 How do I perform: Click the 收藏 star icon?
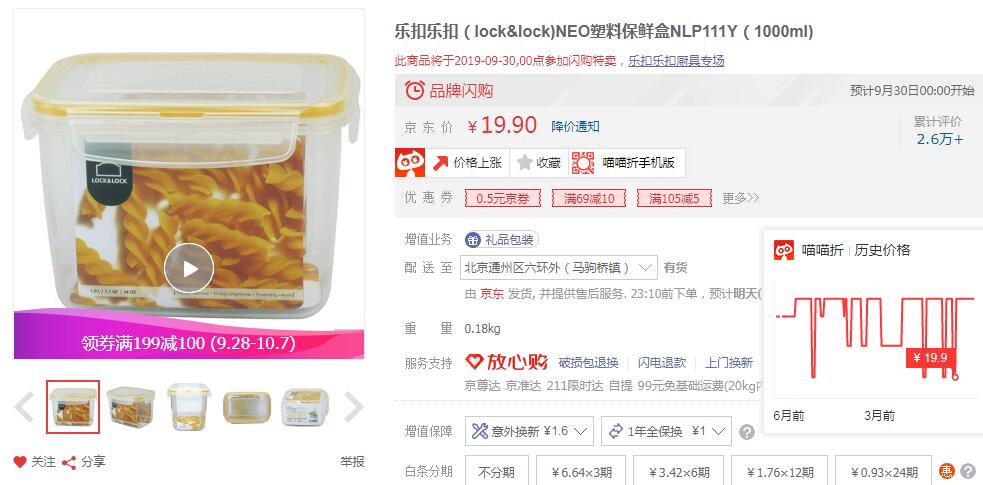(x=525, y=163)
